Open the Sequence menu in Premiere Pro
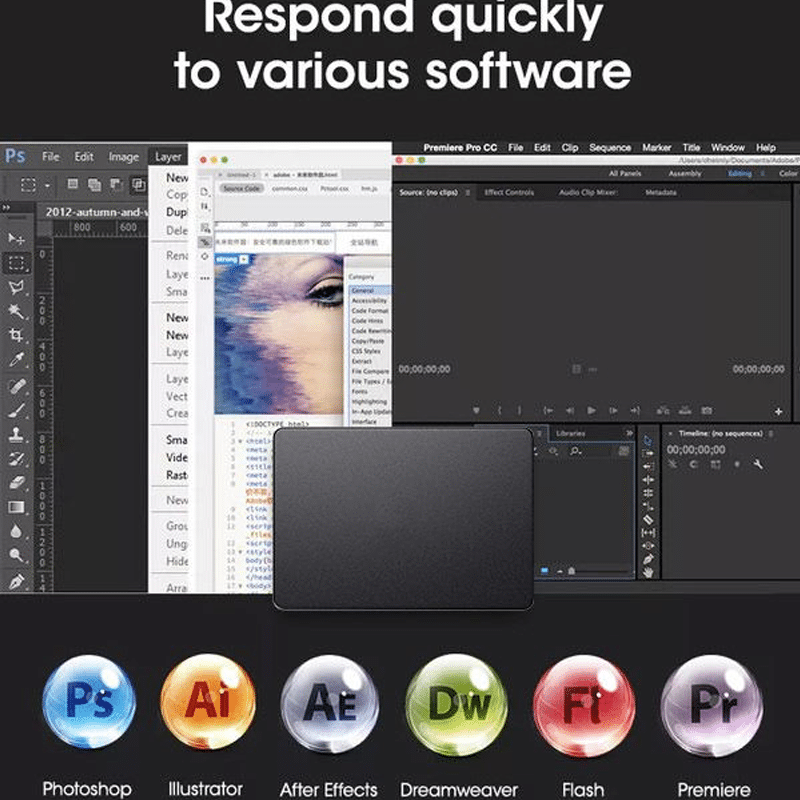The image size is (800, 800). [x=610, y=147]
